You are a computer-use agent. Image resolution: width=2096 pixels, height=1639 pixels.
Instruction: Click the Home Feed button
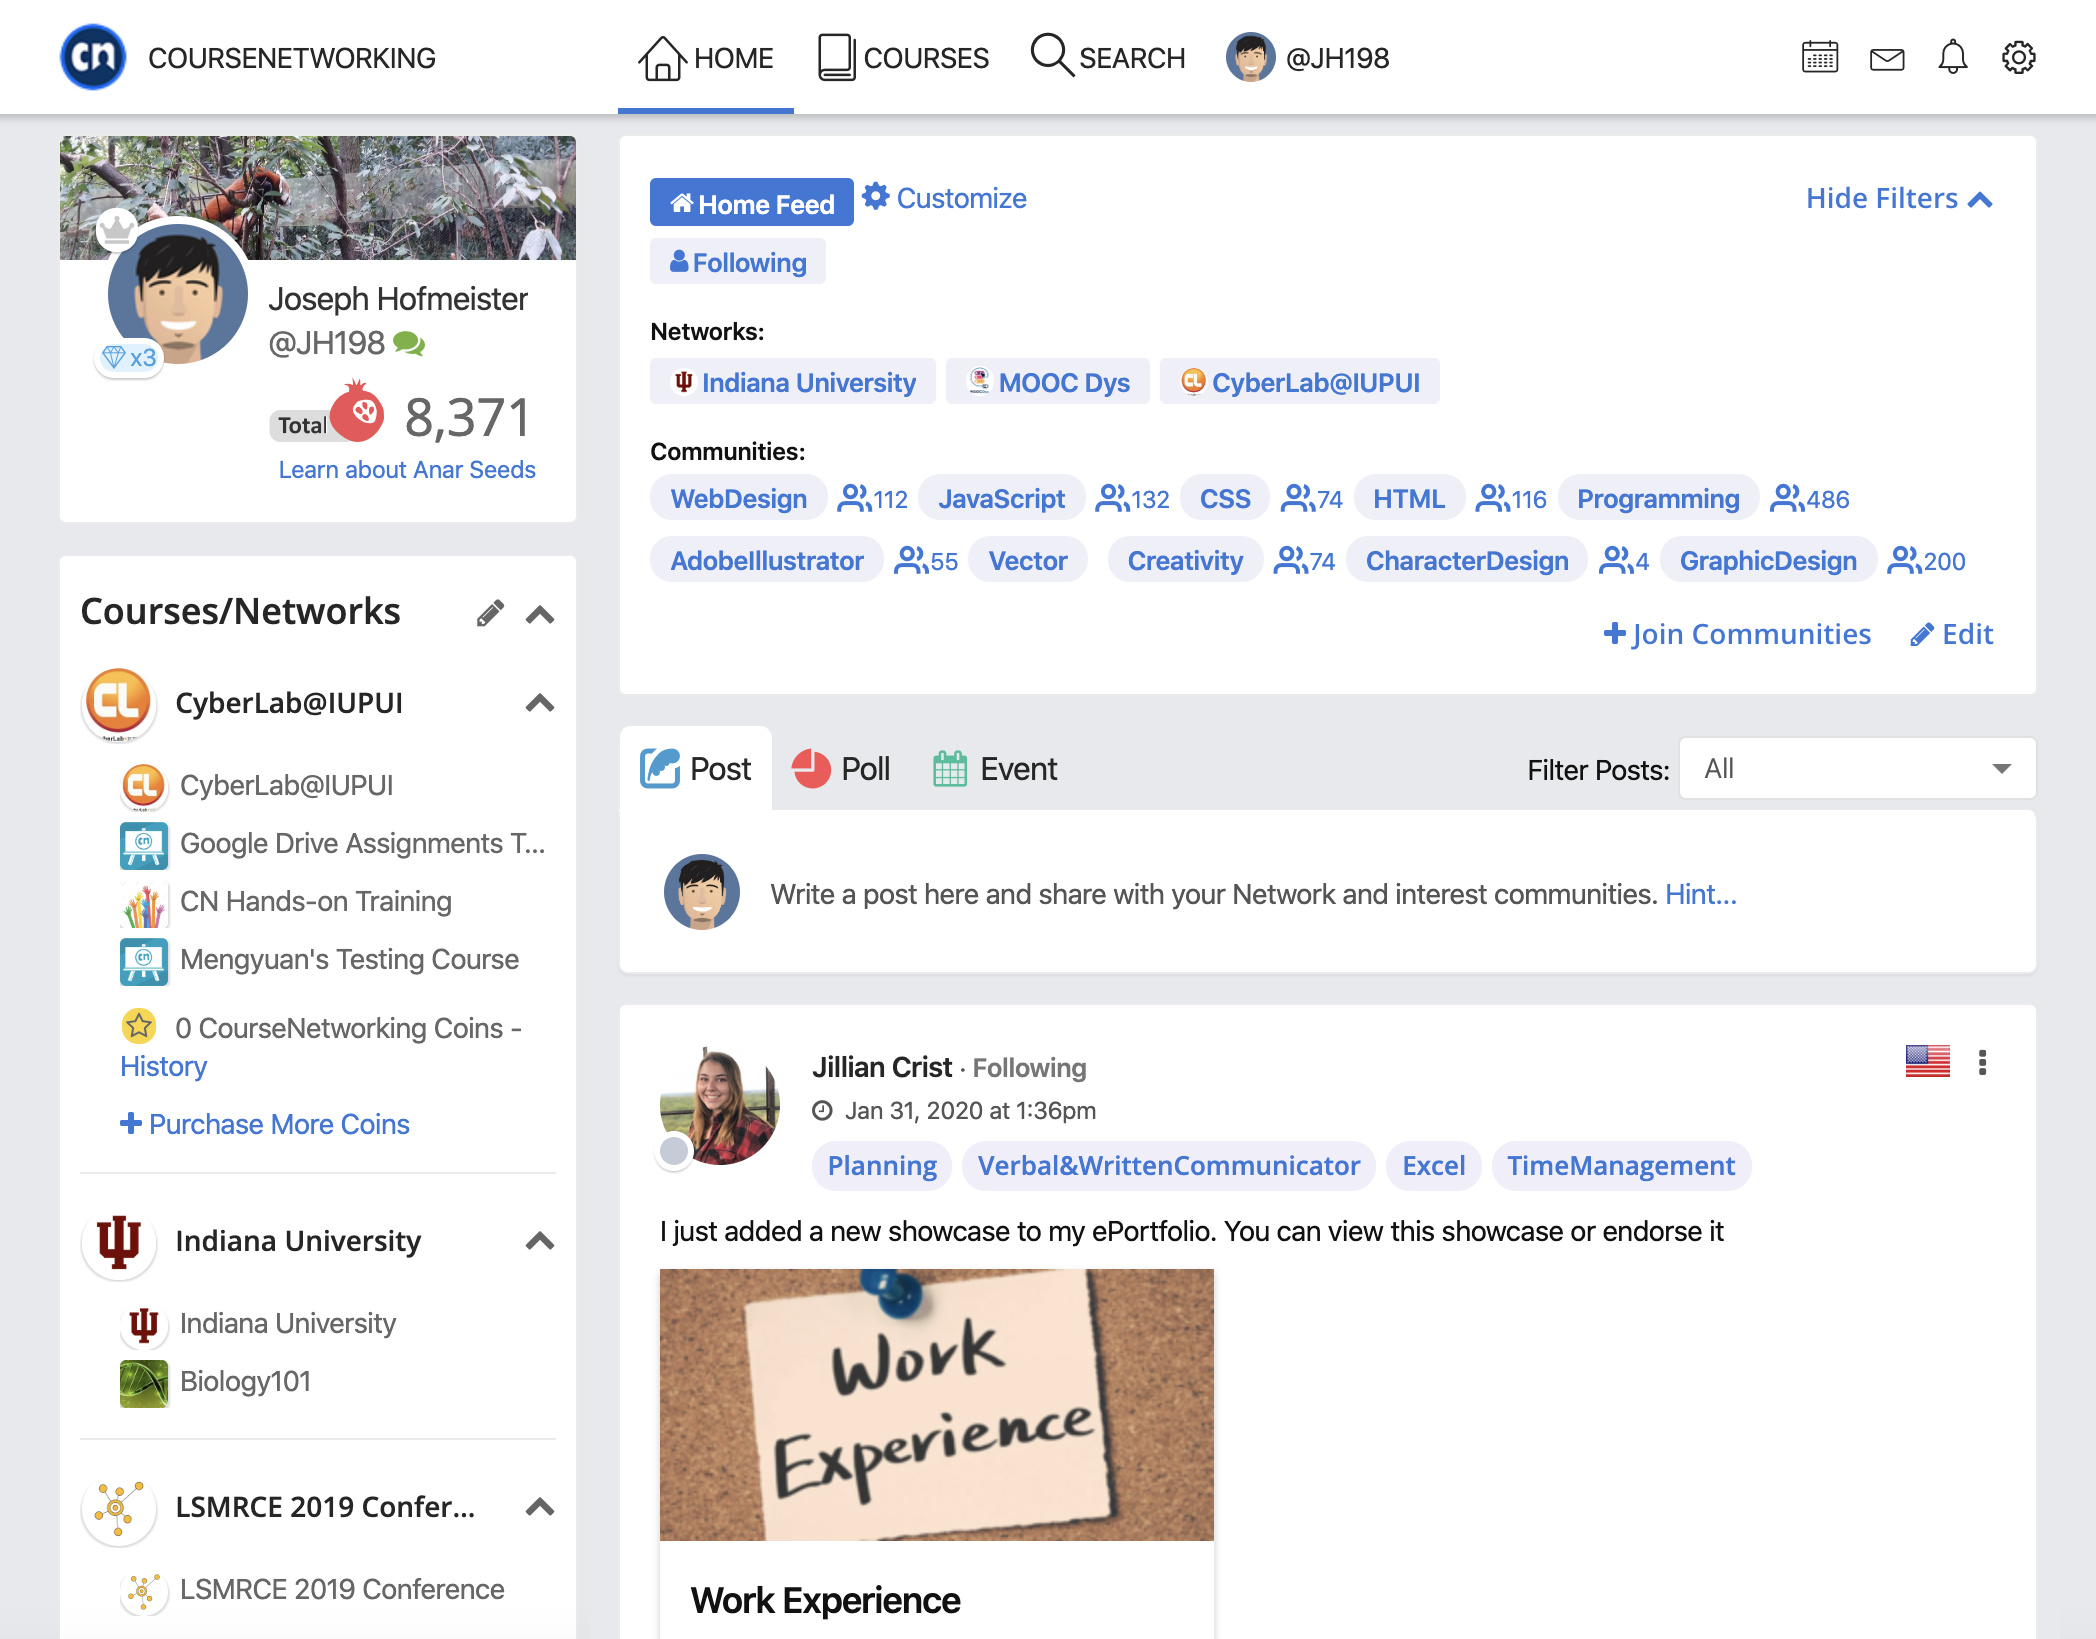coord(751,203)
